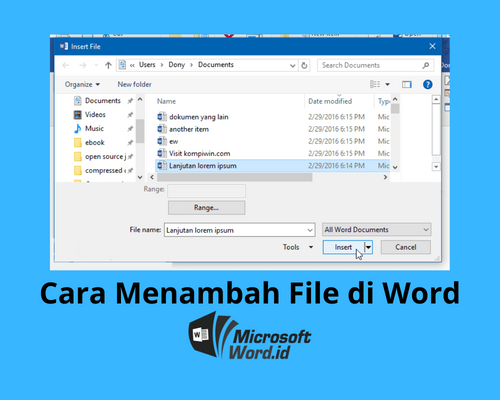Click the search magnifier icon

coord(426,65)
